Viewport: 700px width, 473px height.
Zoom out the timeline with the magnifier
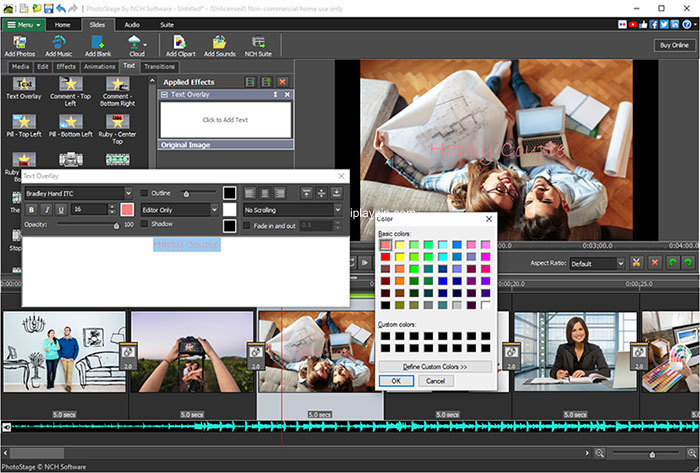coord(600,453)
